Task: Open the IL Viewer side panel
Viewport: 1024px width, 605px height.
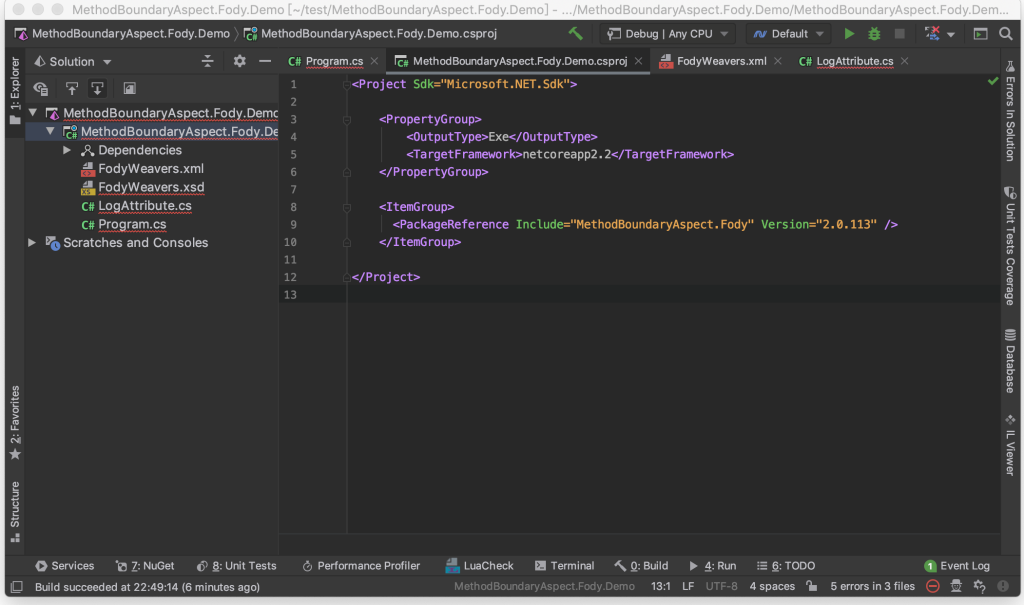Action: pyautogui.click(x=1010, y=446)
